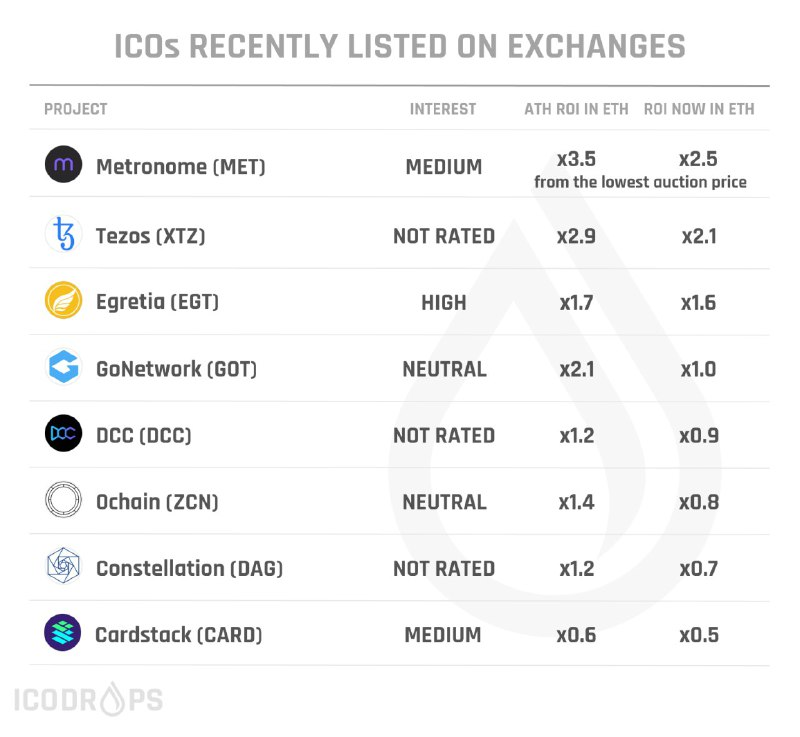Open the Cardstack (CARD) project name
800x737 pixels.
179,635
